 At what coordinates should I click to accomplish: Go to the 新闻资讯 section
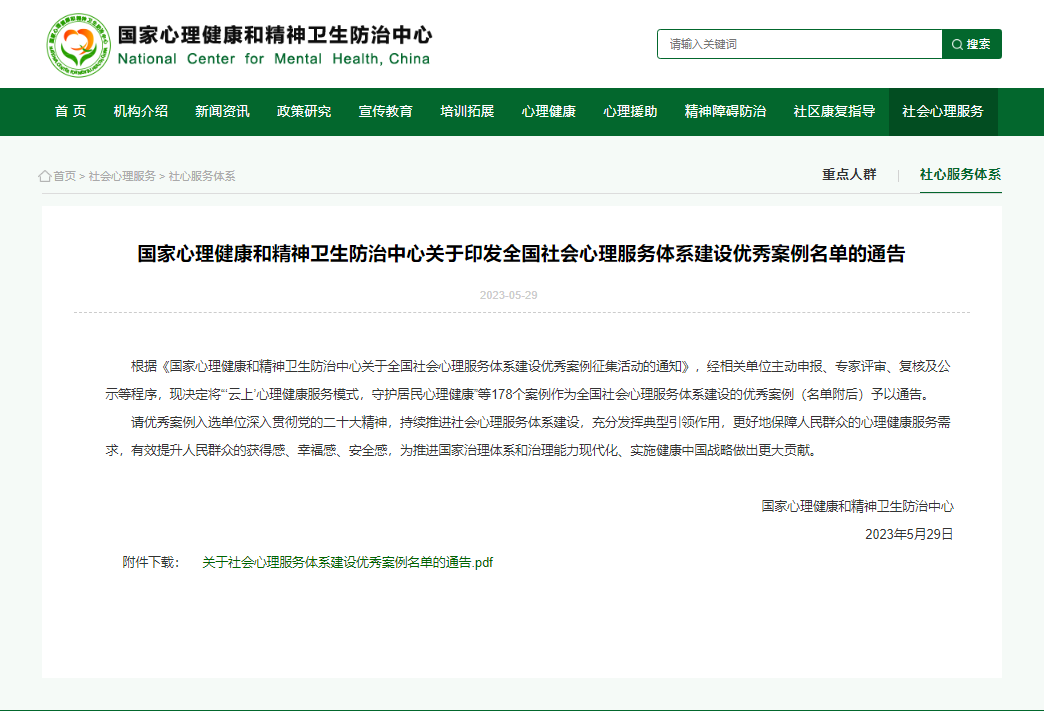[x=222, y=111]
